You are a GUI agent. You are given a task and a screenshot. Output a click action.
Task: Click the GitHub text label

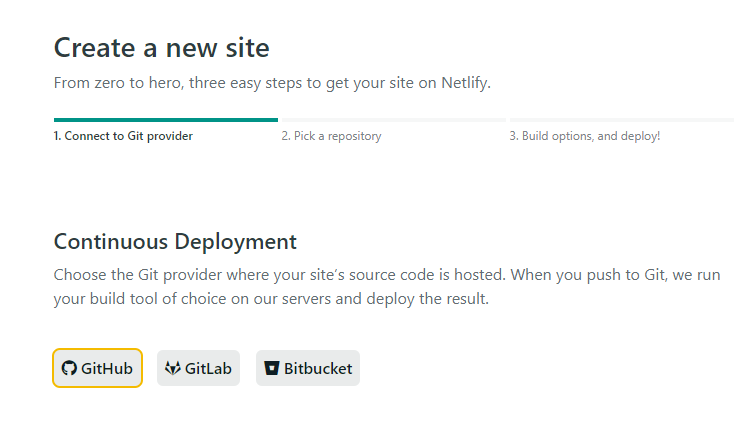[x=107, y=368]
